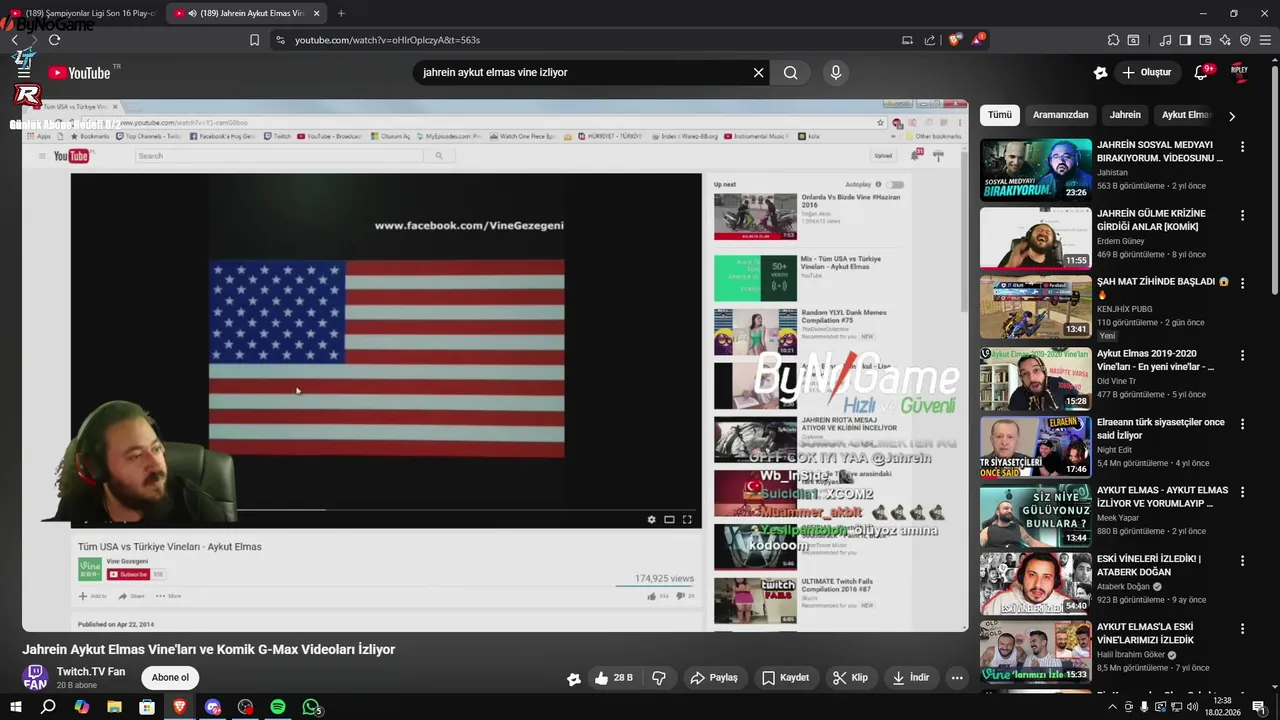Reload the page with the refresh icon
The height and width of the screenshot is (720, 1280).
(54, 40)
